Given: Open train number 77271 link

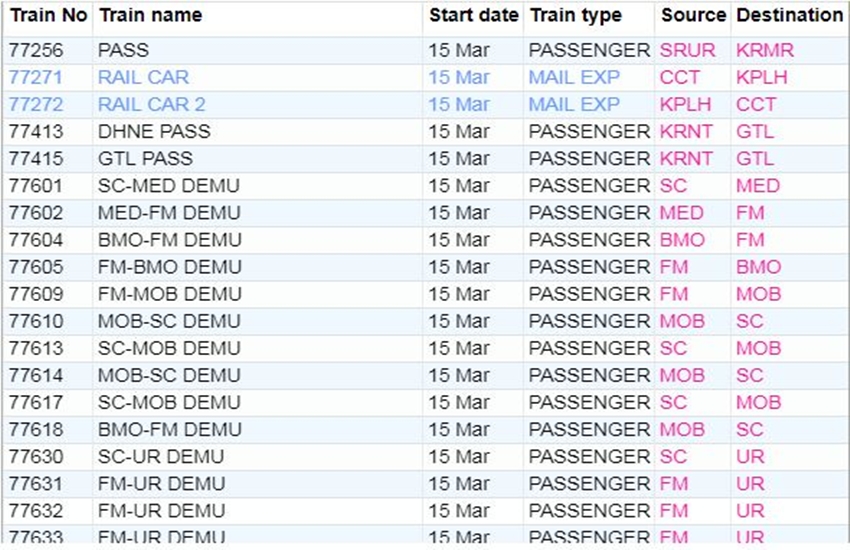Looking at the screenshot, I should pyautogui.click(x=35, y=78).
